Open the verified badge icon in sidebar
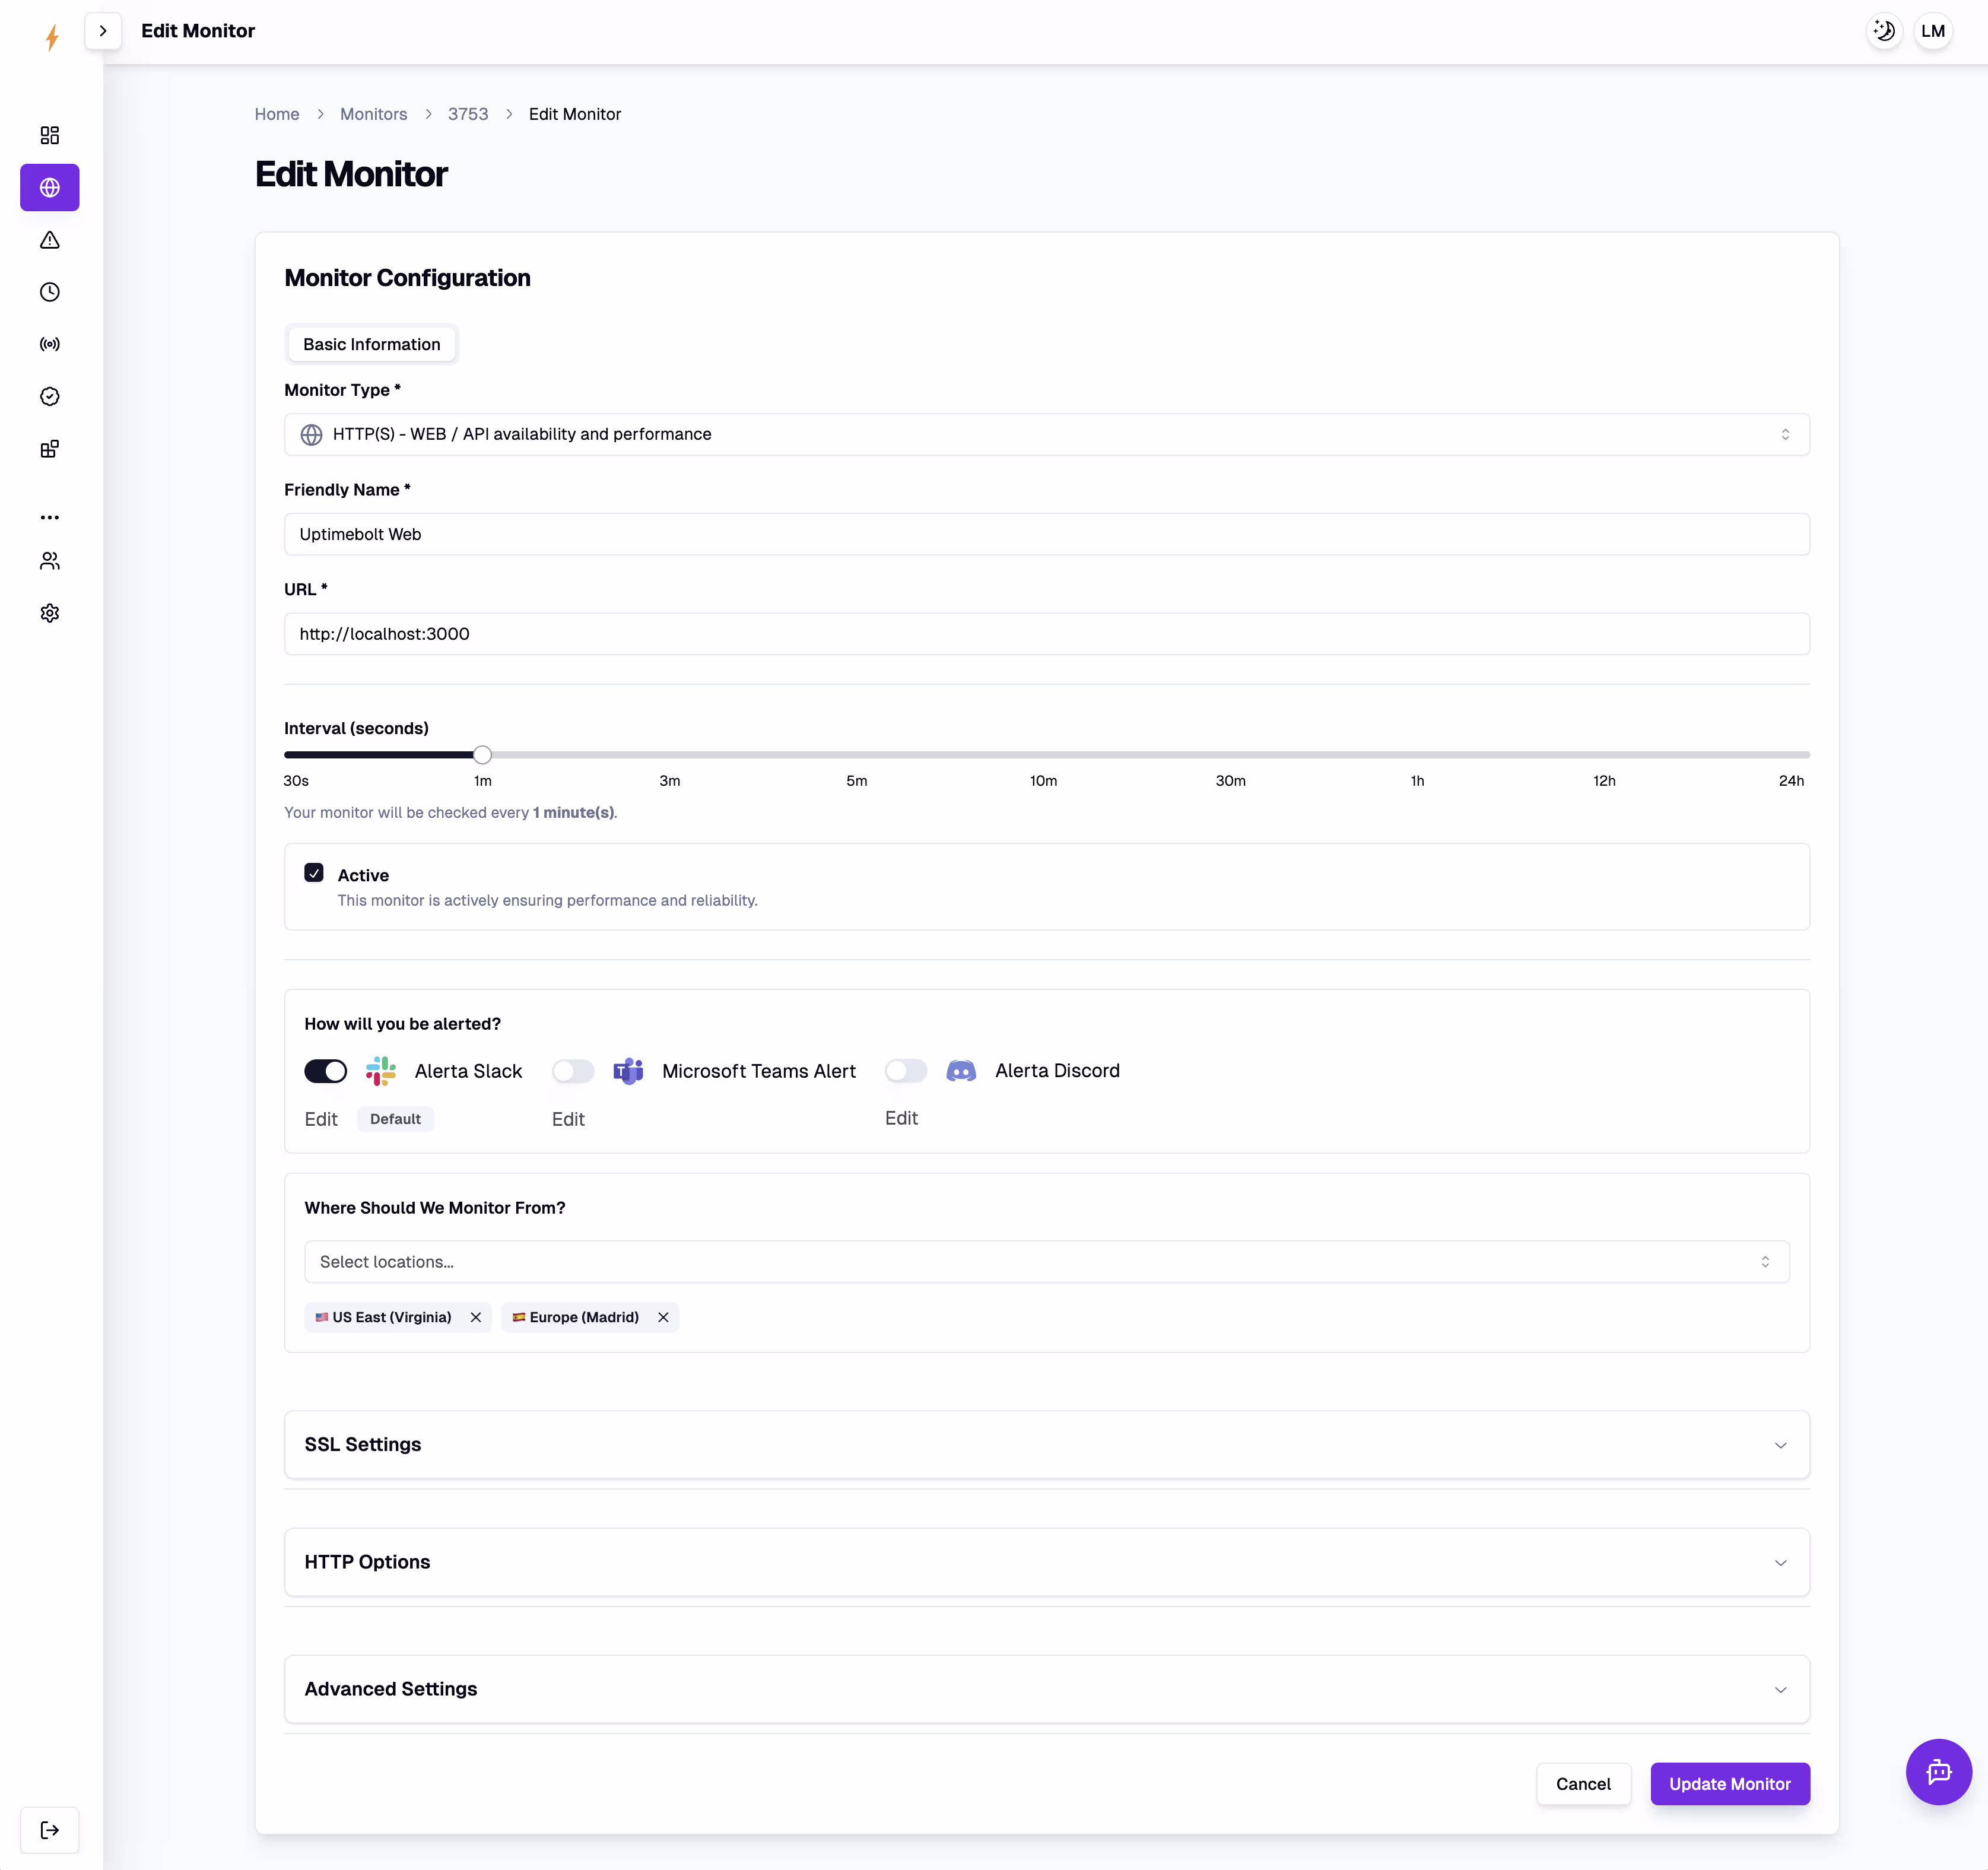 [49, 396]
